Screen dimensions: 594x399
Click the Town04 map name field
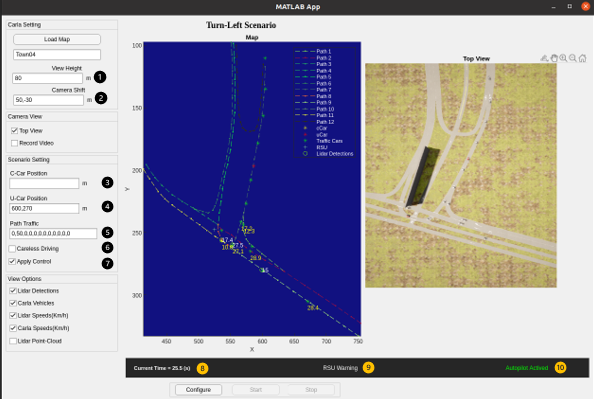[57, 55]
